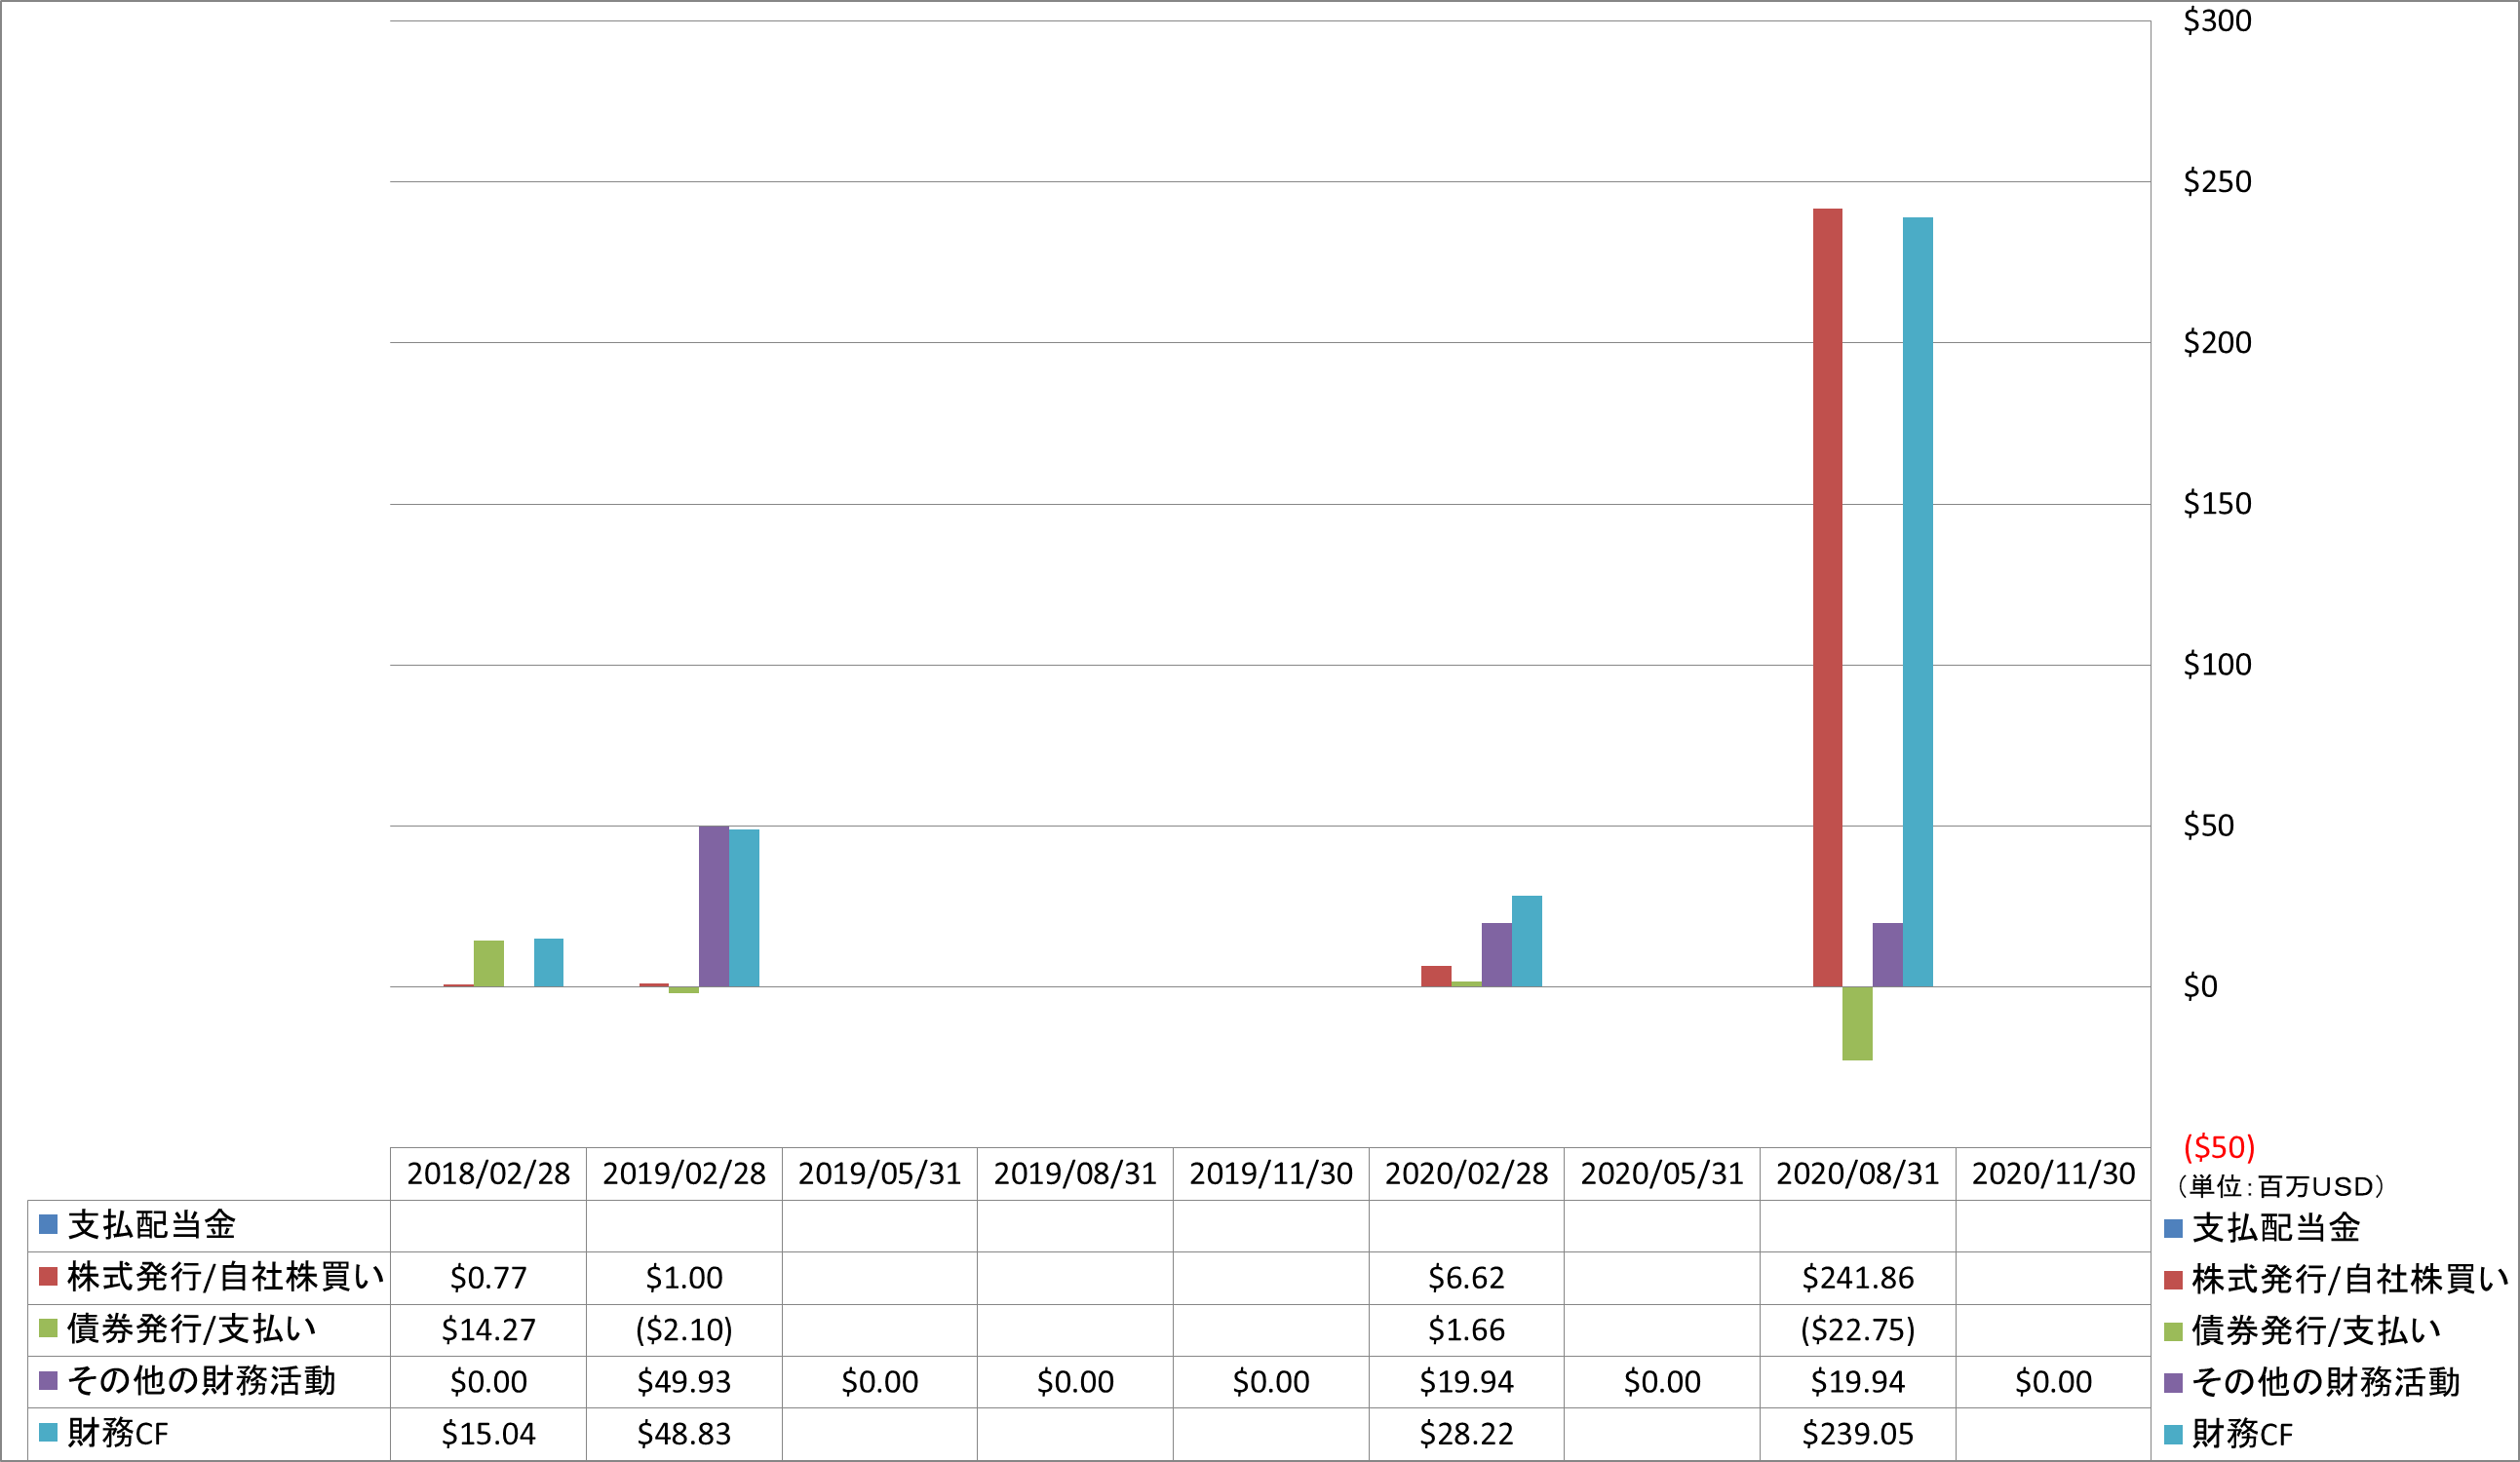Click the 財務CF row label in table
Image resolution: width=2520 pixels, height=1462 pixels.
pos(118,1434)
